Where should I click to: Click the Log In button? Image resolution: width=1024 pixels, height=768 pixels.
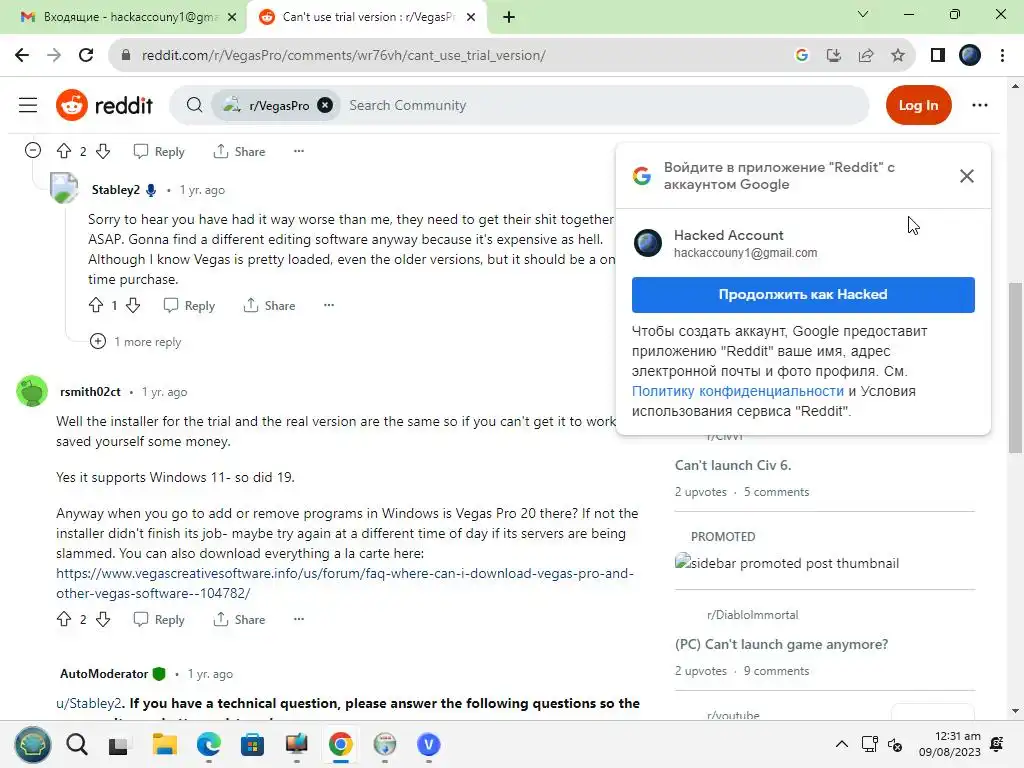tap(918, 105)
